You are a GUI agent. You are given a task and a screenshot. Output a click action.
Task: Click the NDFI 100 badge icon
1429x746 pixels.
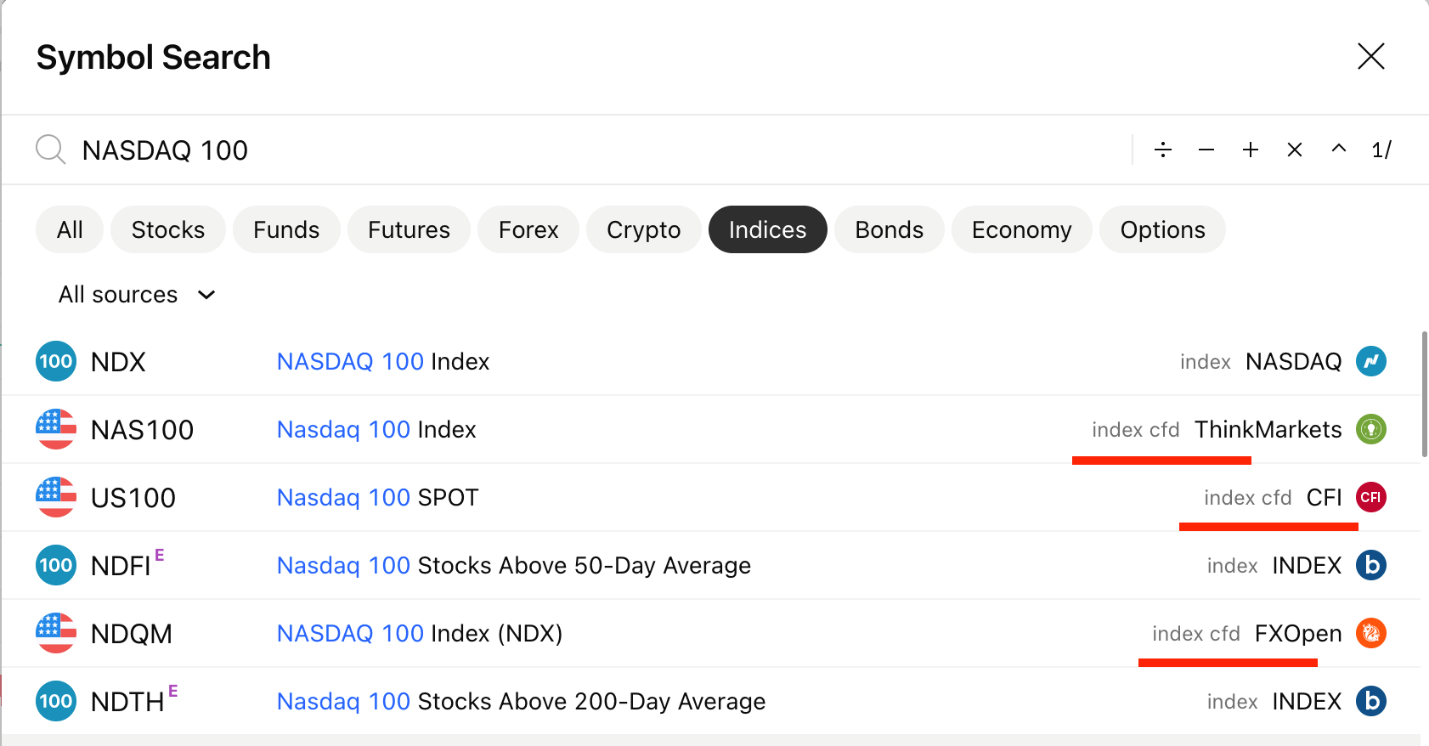(56, 565)
